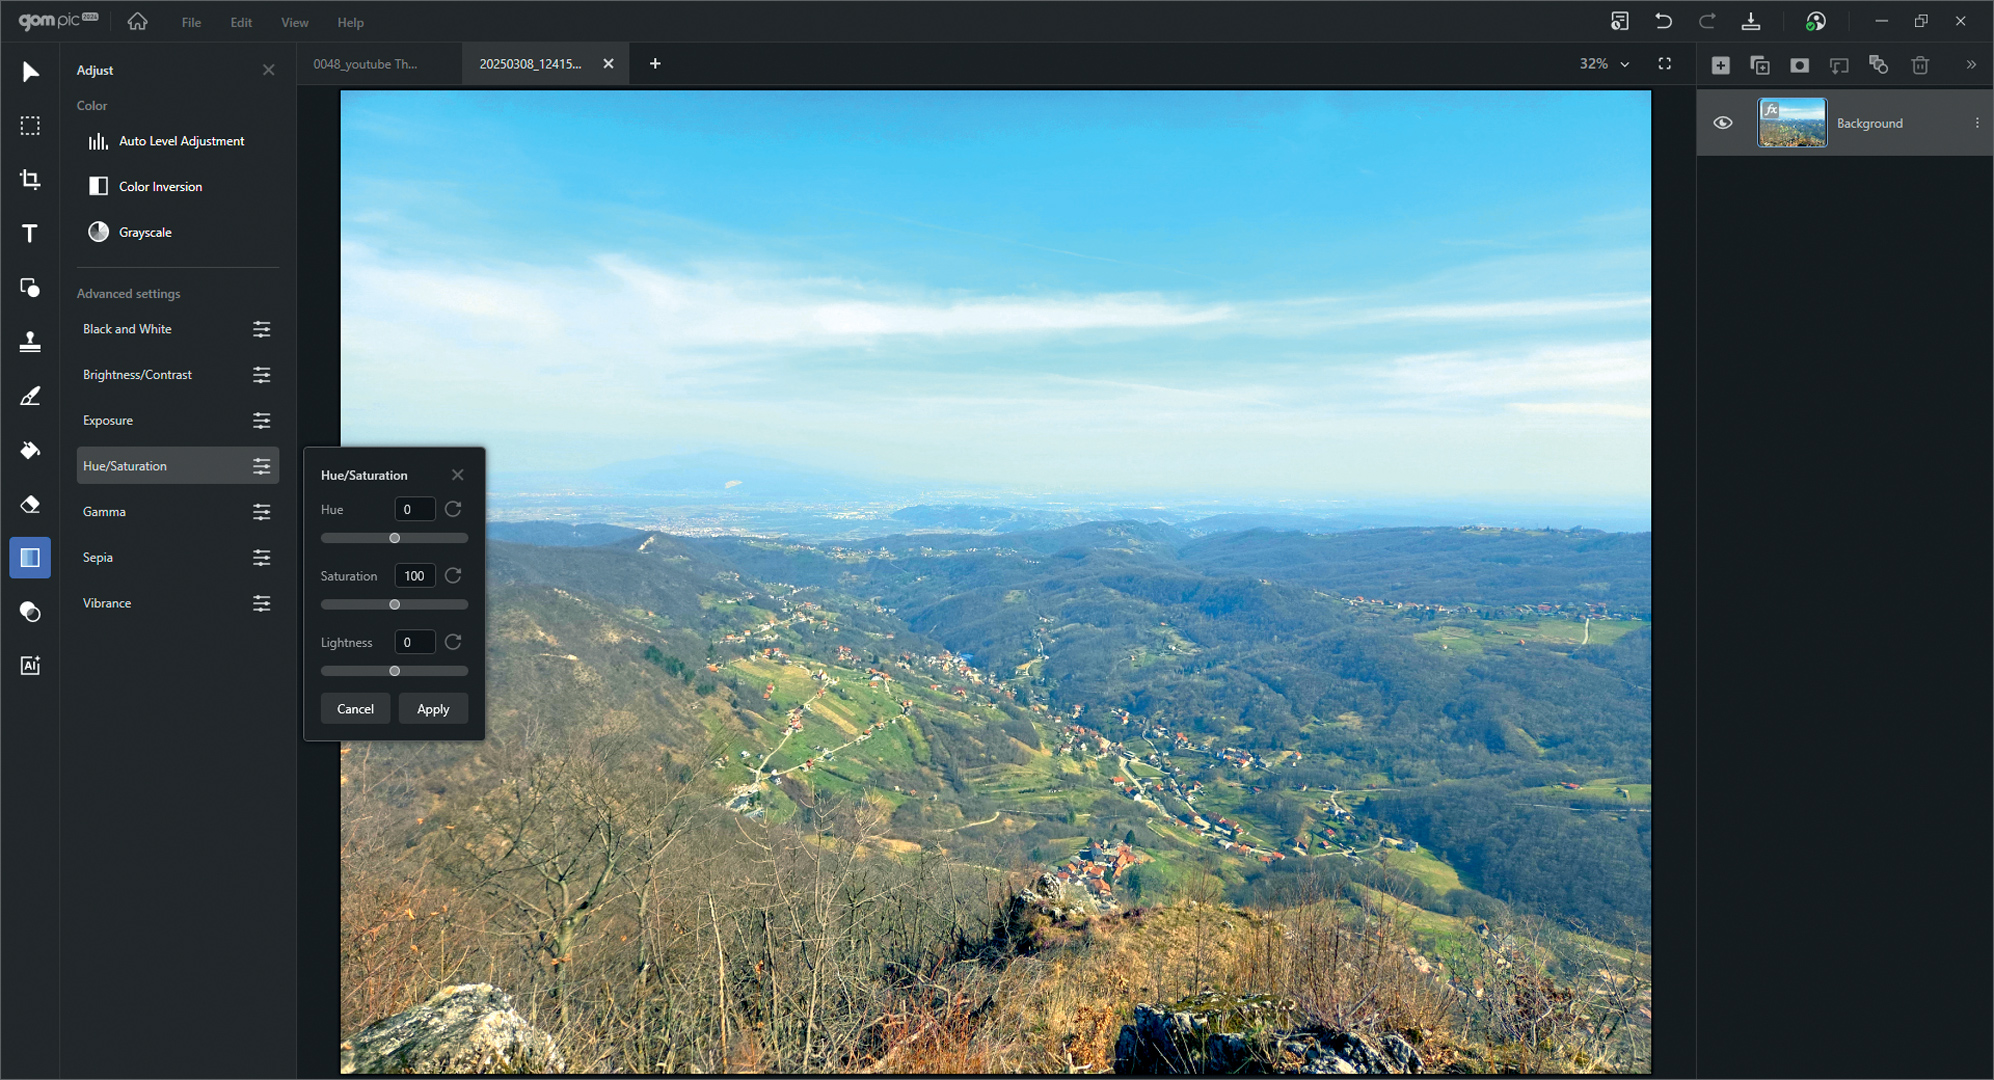
Task: Click Cancel in Hue/Saturation dialog
Action: (x=355, y=709)
